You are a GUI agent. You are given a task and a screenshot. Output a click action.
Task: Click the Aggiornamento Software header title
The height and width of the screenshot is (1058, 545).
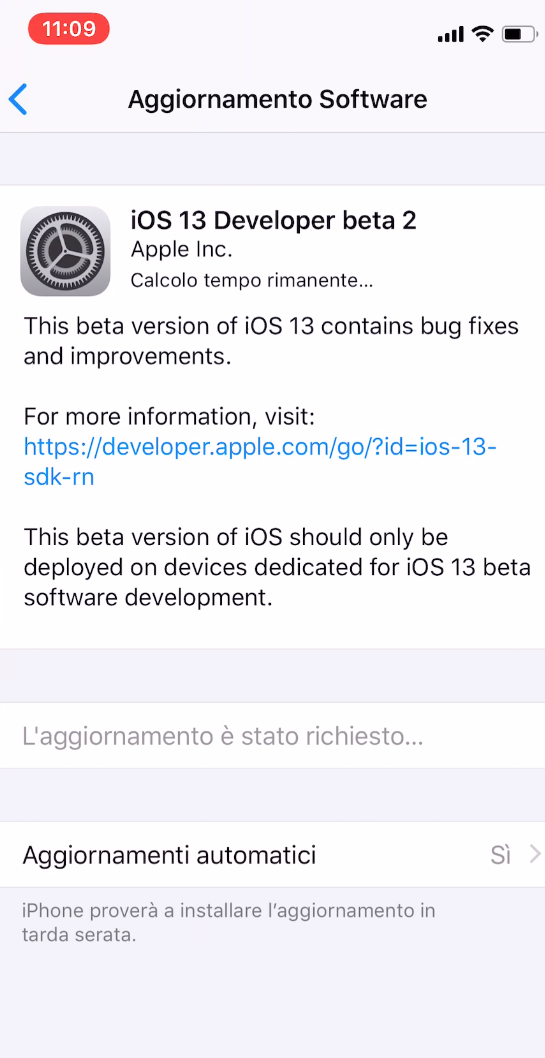277,99
